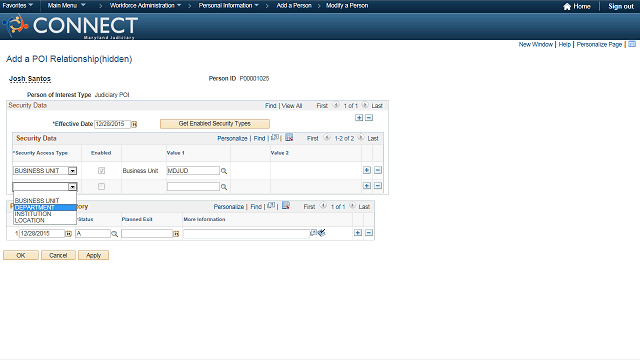Open the Help link
The height and width of the screenshot is (360, 640).
coord(564,44)
